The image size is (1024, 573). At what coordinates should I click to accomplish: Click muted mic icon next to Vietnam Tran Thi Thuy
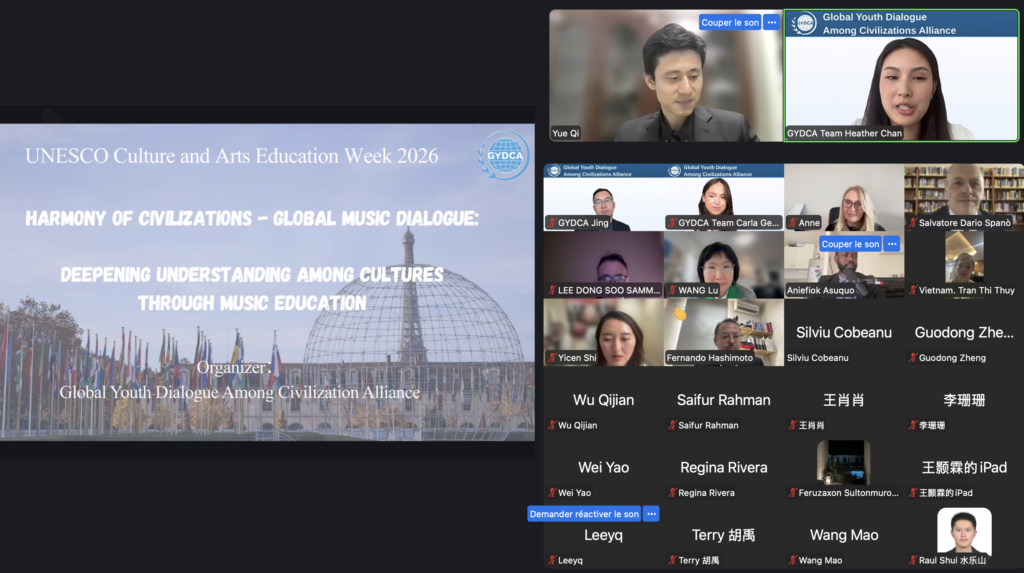(912, 290)
